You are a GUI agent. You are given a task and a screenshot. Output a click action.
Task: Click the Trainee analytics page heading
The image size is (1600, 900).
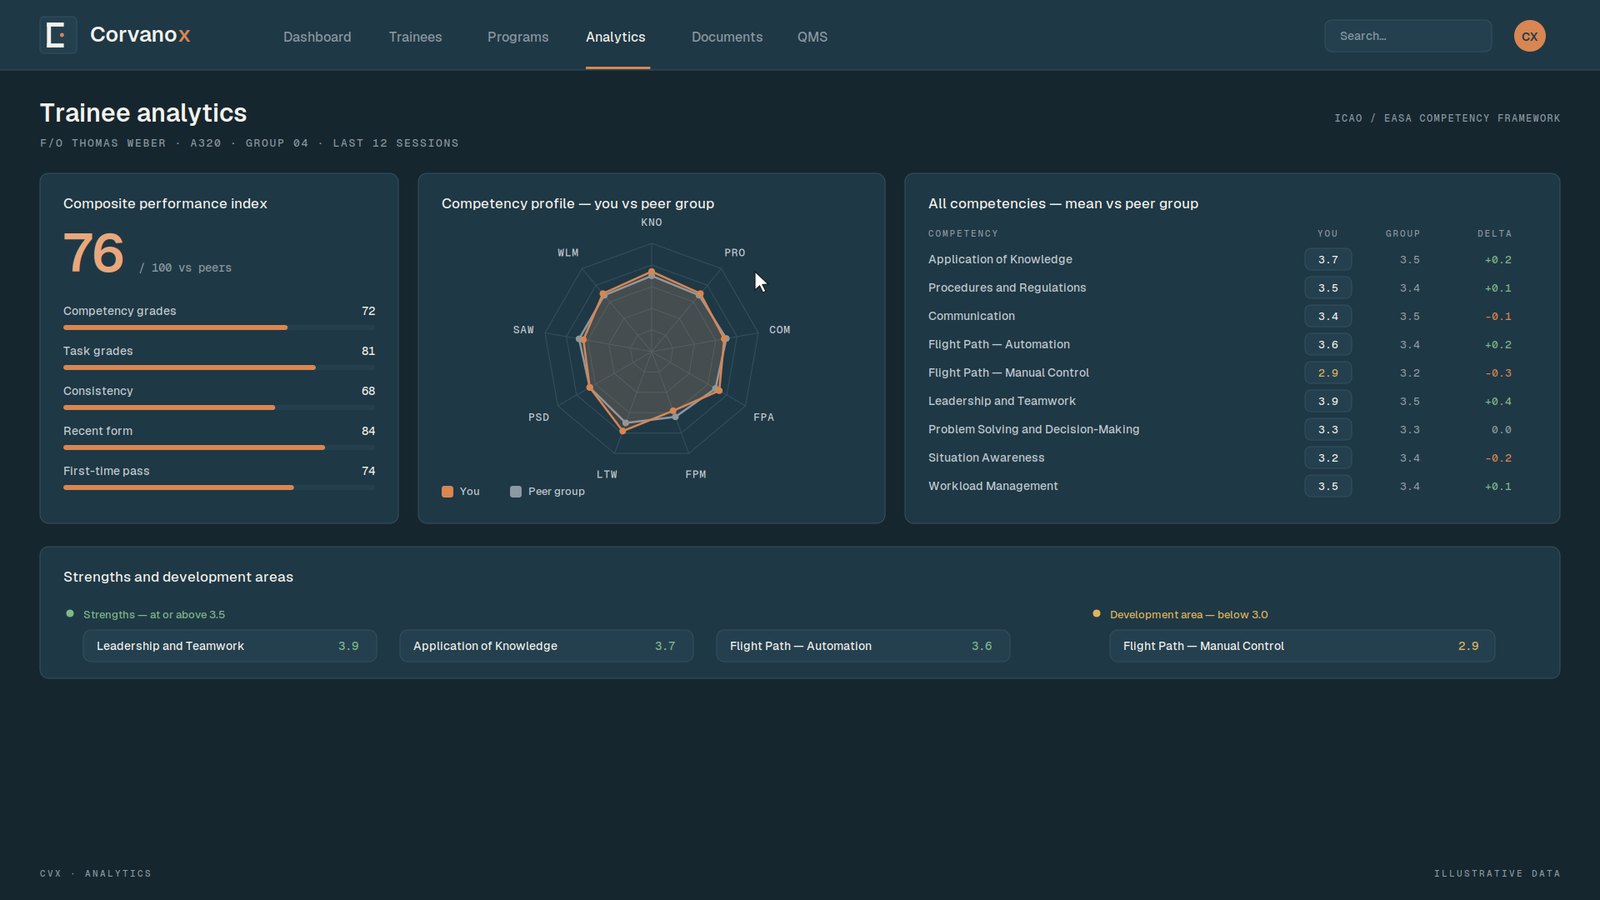click(143, 113)
